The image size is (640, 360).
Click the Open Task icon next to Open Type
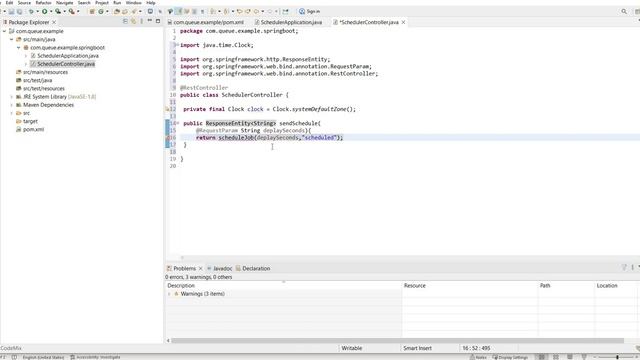coord(125,11)
